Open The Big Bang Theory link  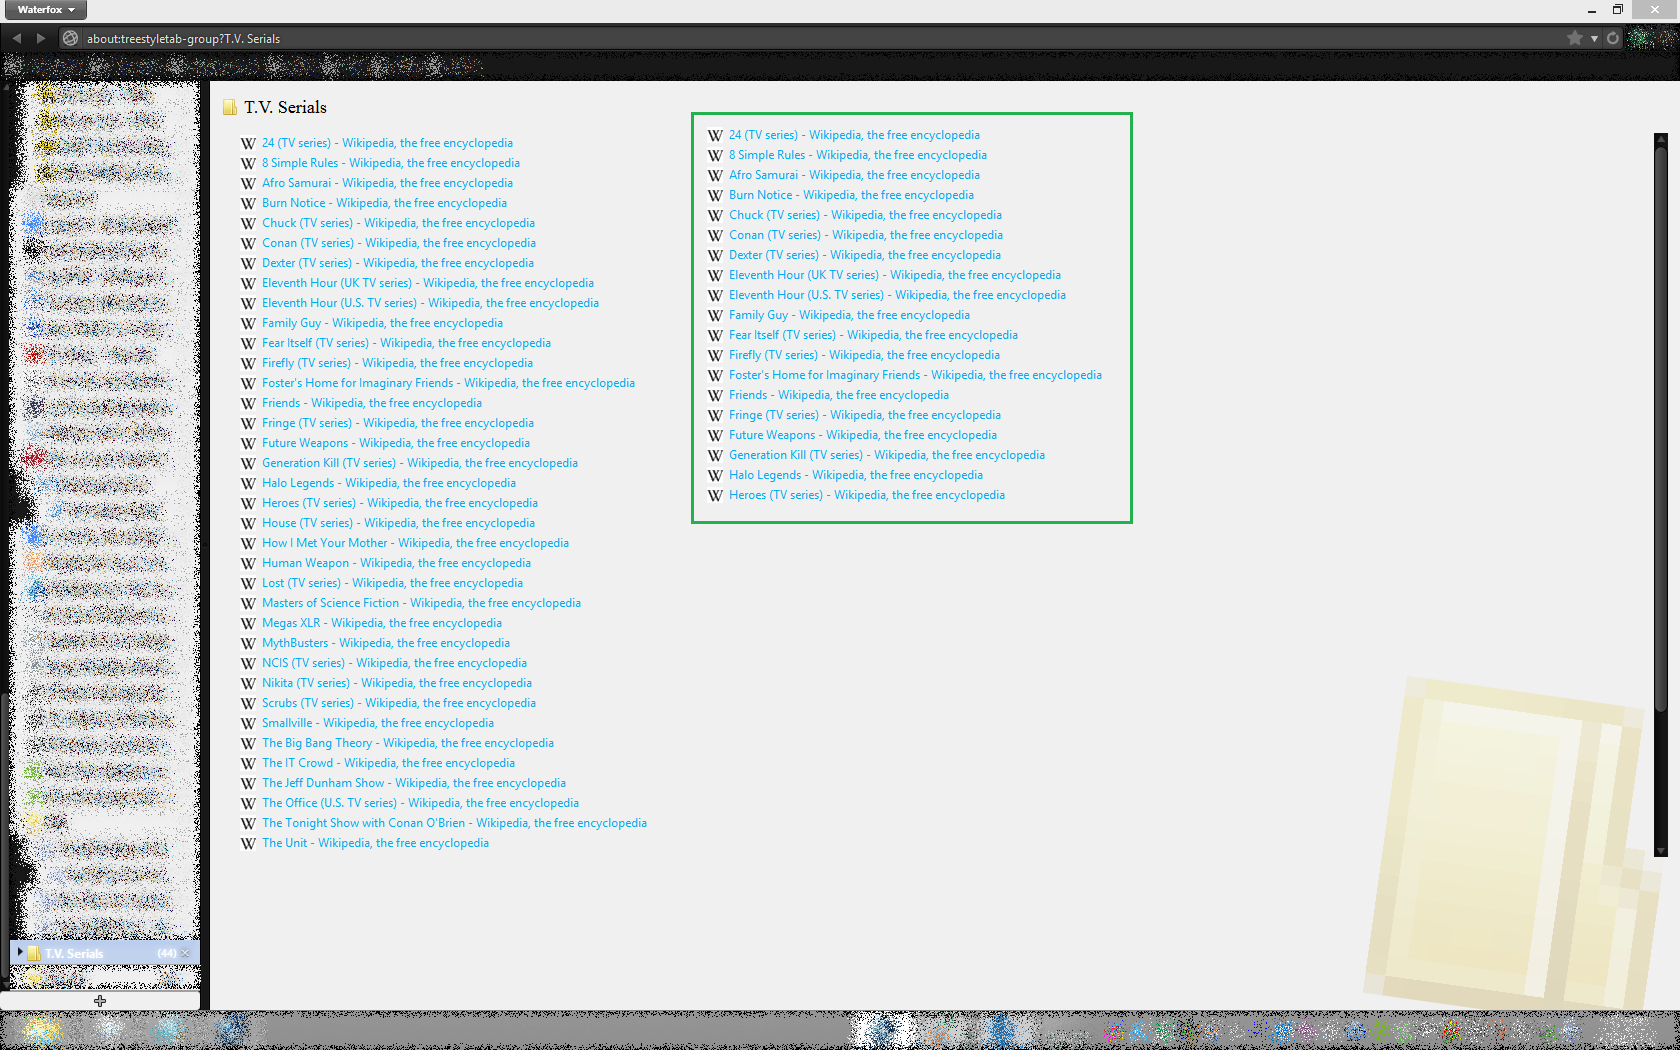pos(408,743)
